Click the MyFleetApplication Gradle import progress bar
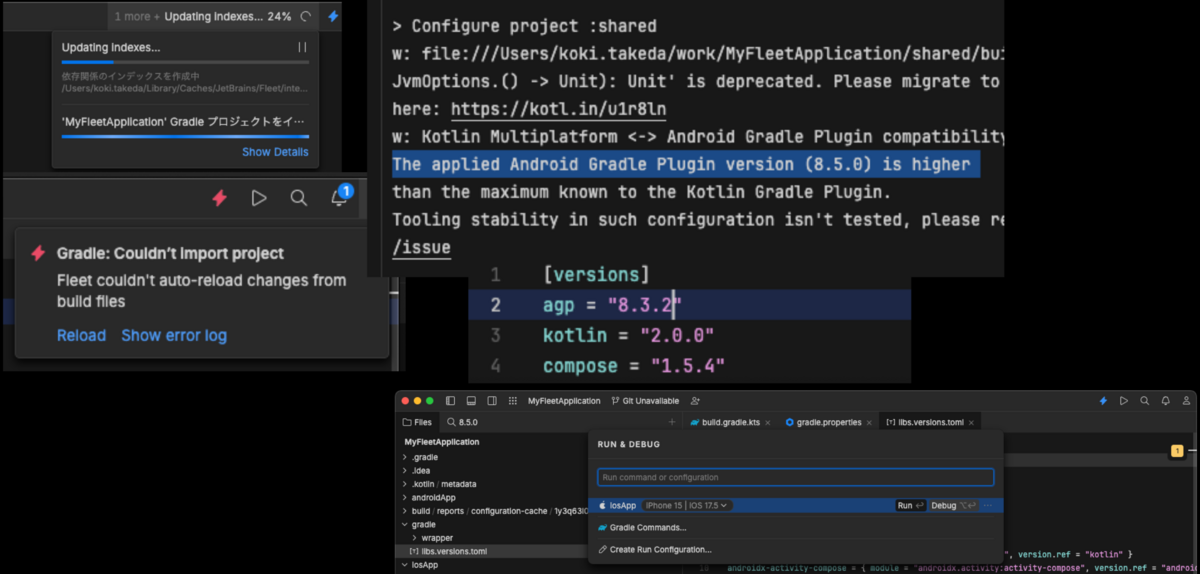1200x574 pixels. point(185,136)
